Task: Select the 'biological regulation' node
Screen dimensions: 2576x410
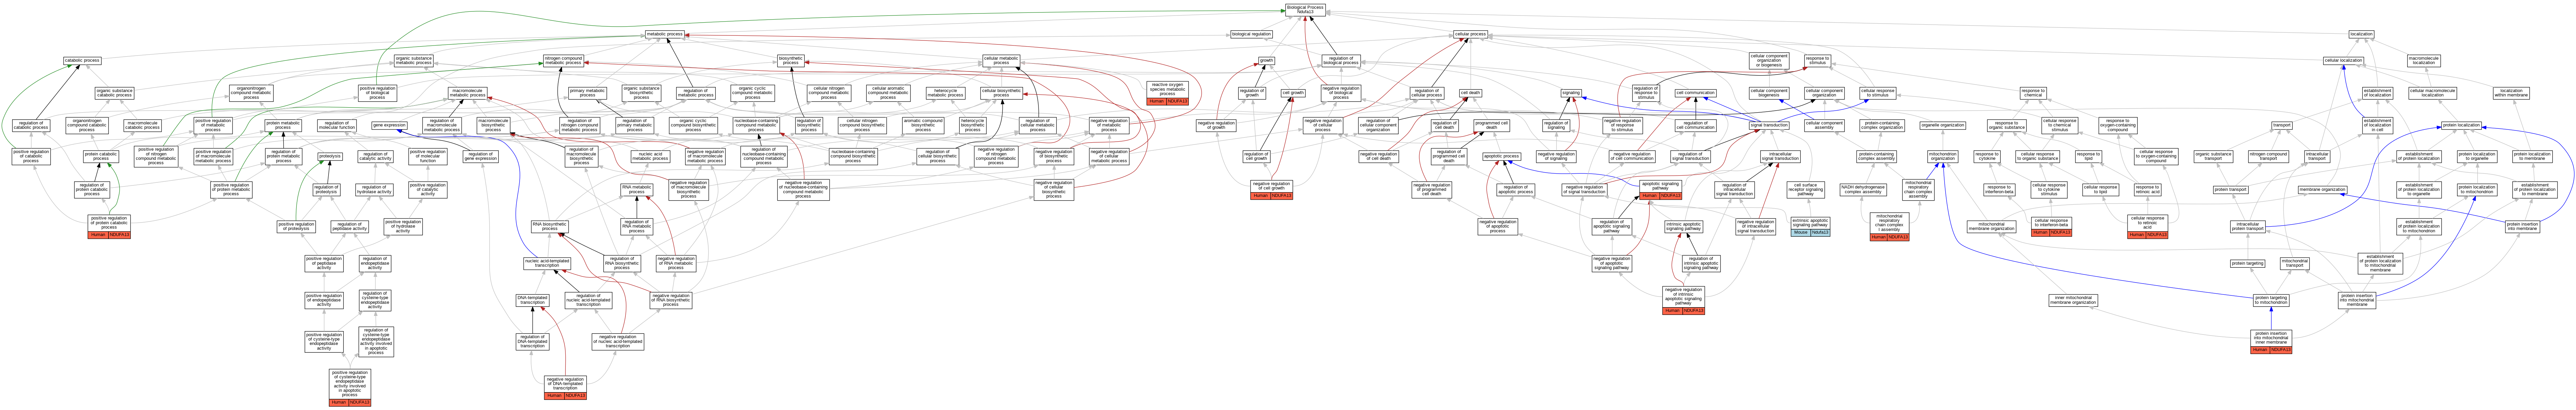Action: (x=1251, y=34)
